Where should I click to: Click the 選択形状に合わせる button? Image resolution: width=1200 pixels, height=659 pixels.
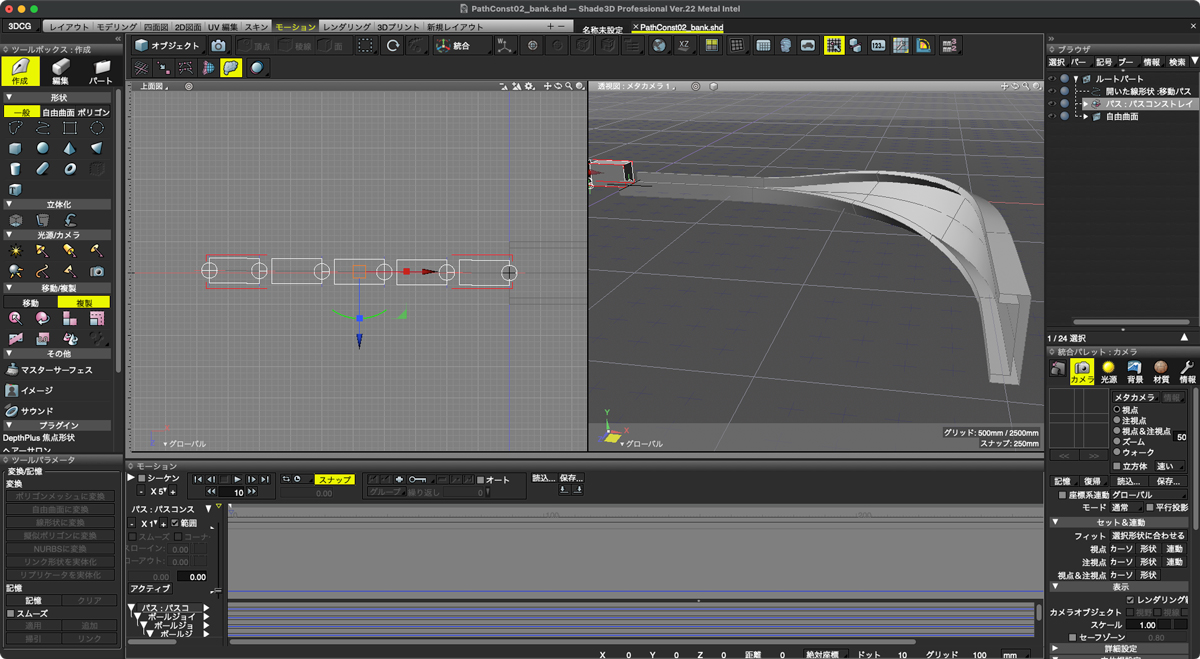[1148, 536]
